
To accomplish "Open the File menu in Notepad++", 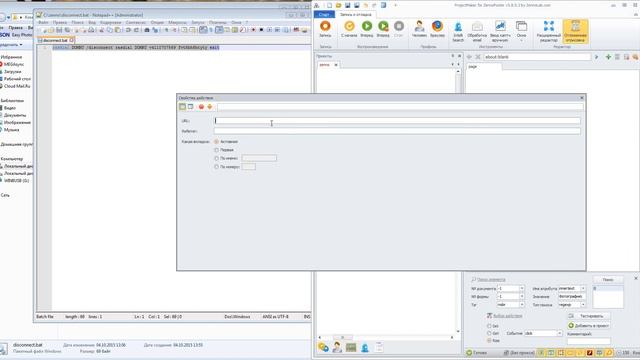I will point(43,23).
